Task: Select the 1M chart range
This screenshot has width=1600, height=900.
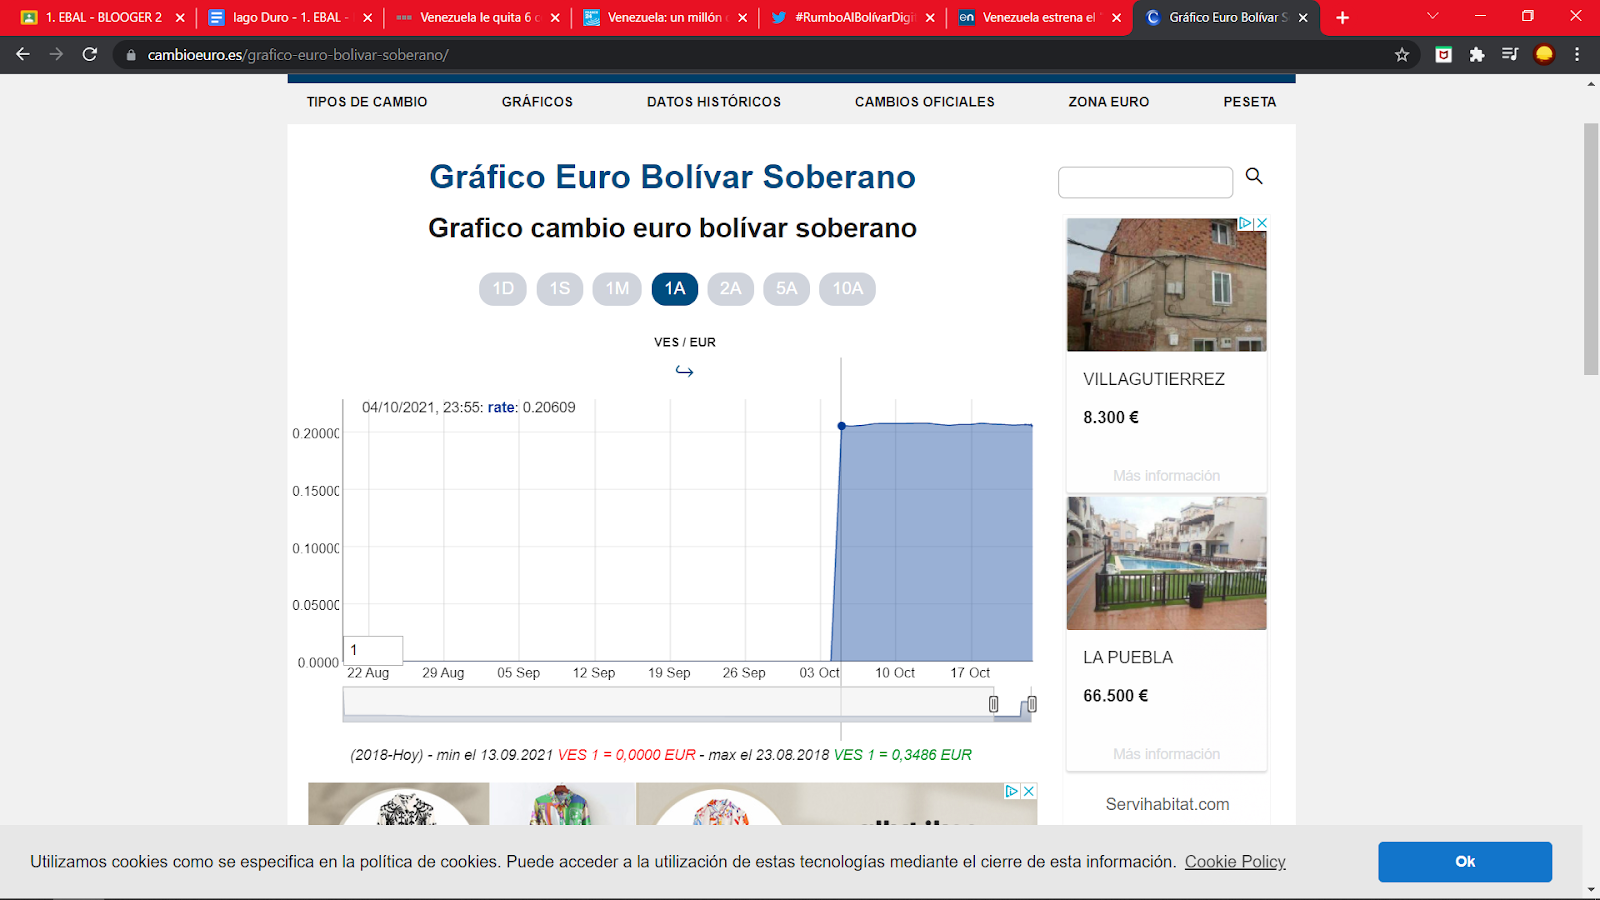Action: [617, 289]
